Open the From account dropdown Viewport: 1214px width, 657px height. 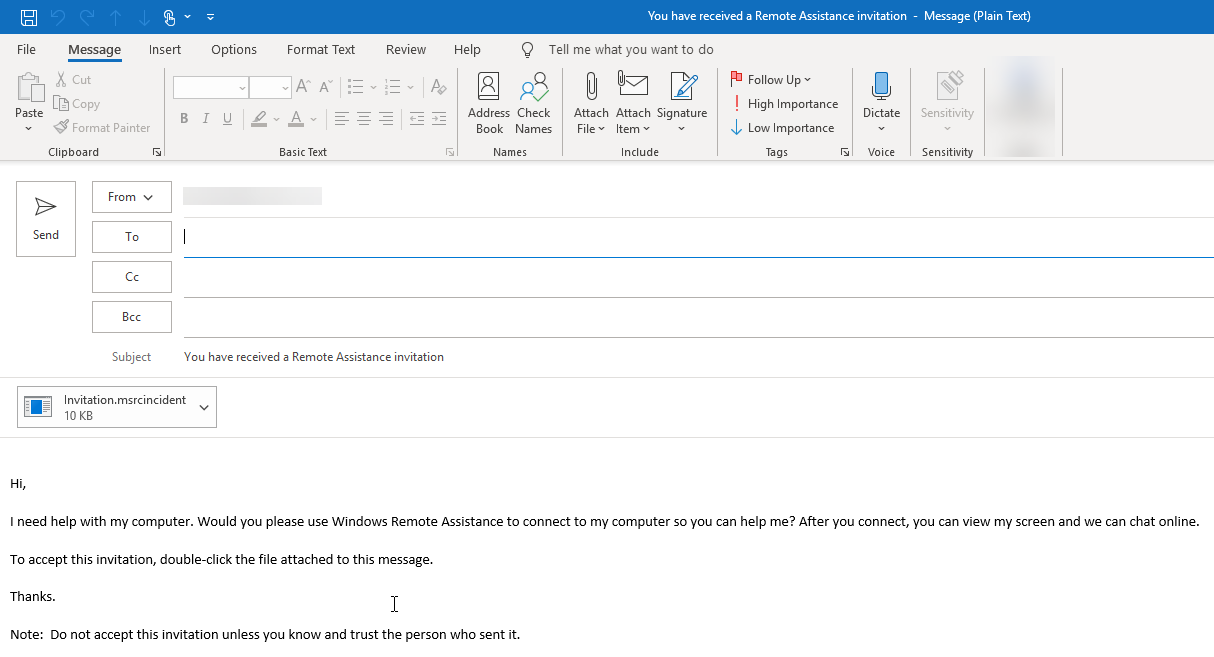[132, 197]
